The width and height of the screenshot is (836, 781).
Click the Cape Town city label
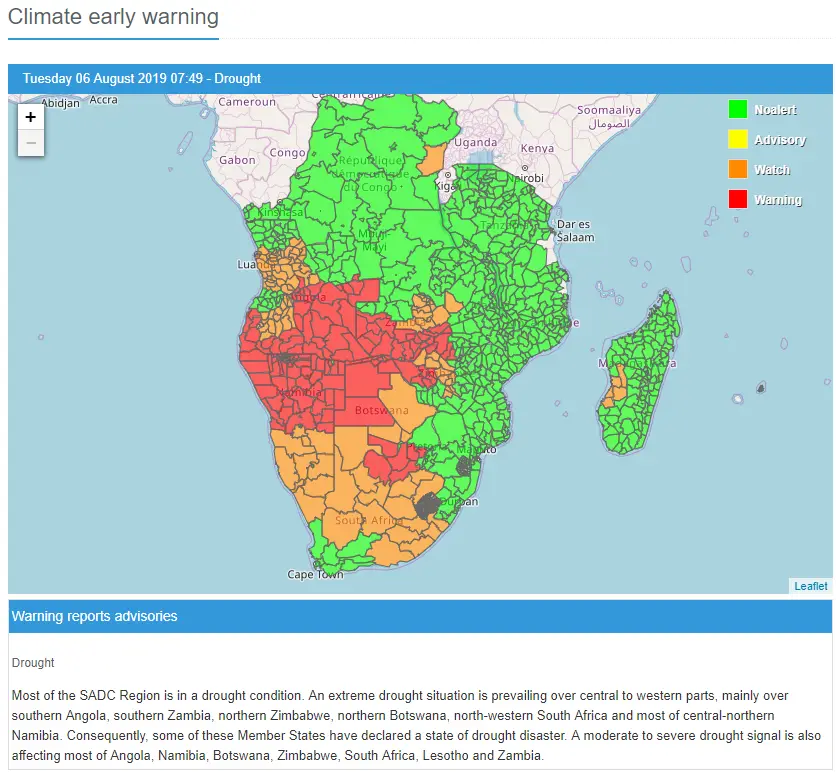(315, 574)
